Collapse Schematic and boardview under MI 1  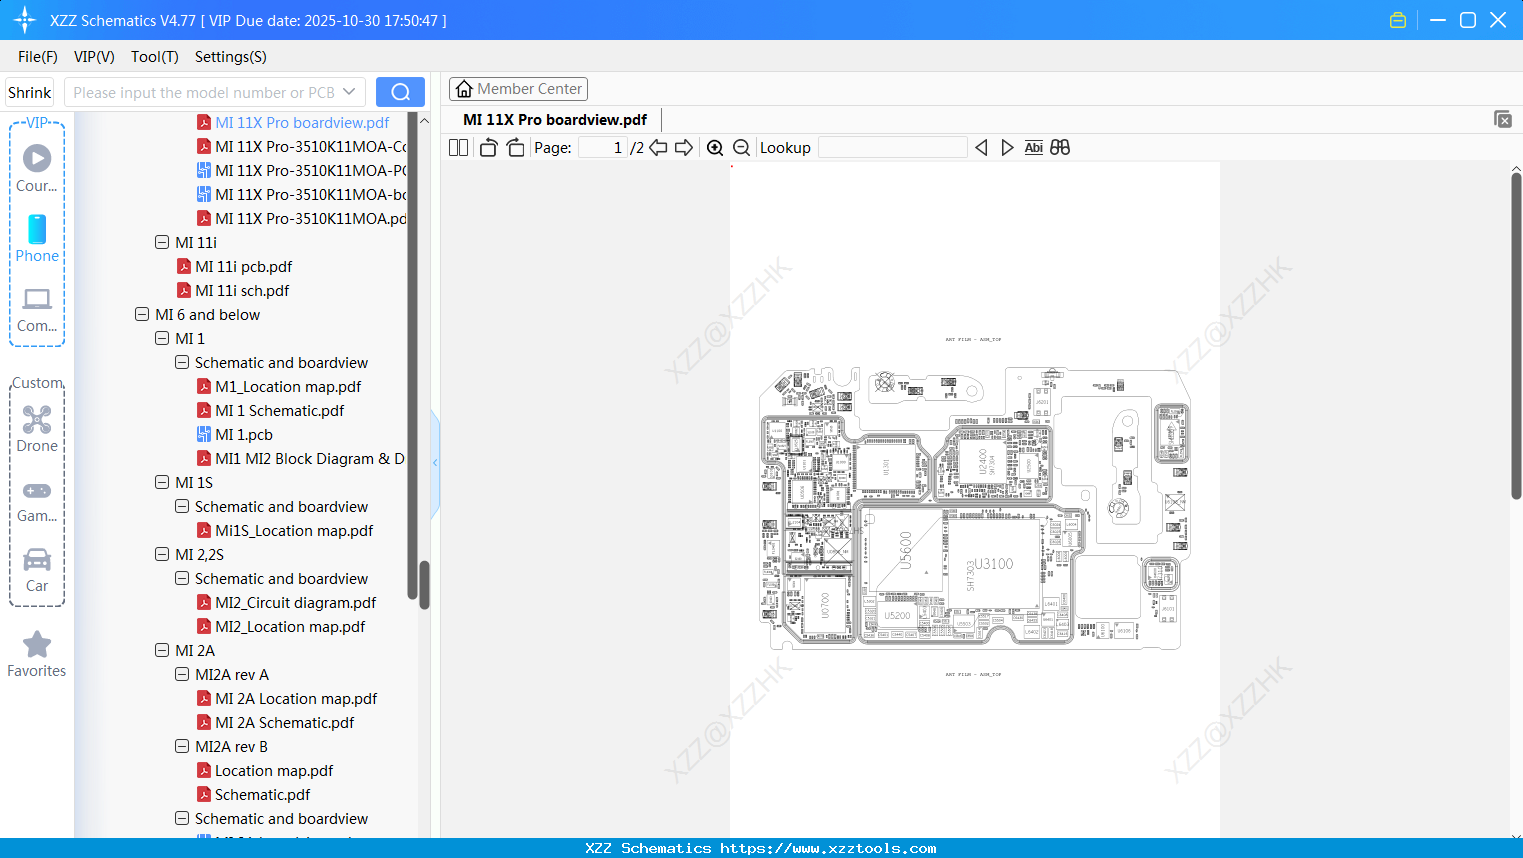click(182, 362)
